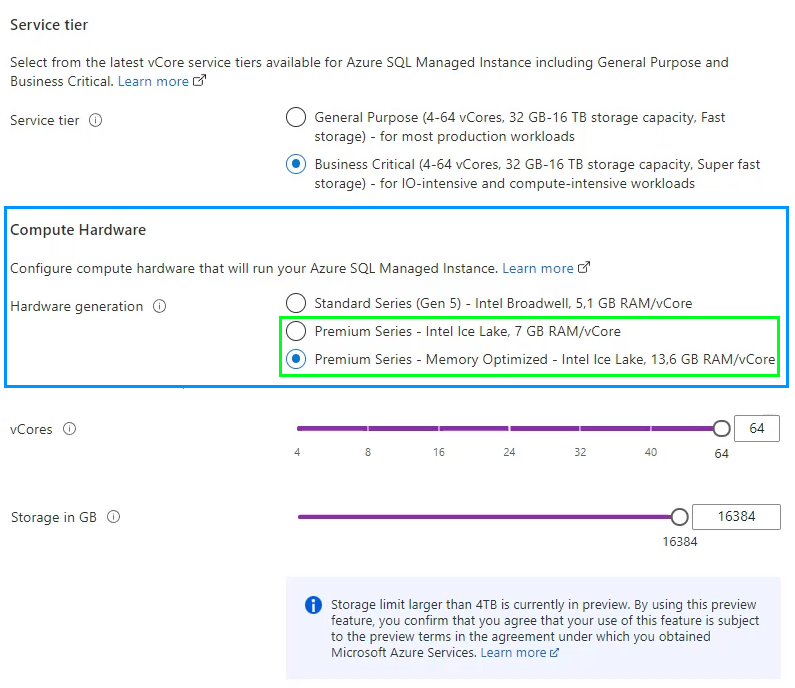Viewport: 795px width, 688px height.
Task: Click the vCores info icon
Action: pyautogui.click(x=69, y=429)
